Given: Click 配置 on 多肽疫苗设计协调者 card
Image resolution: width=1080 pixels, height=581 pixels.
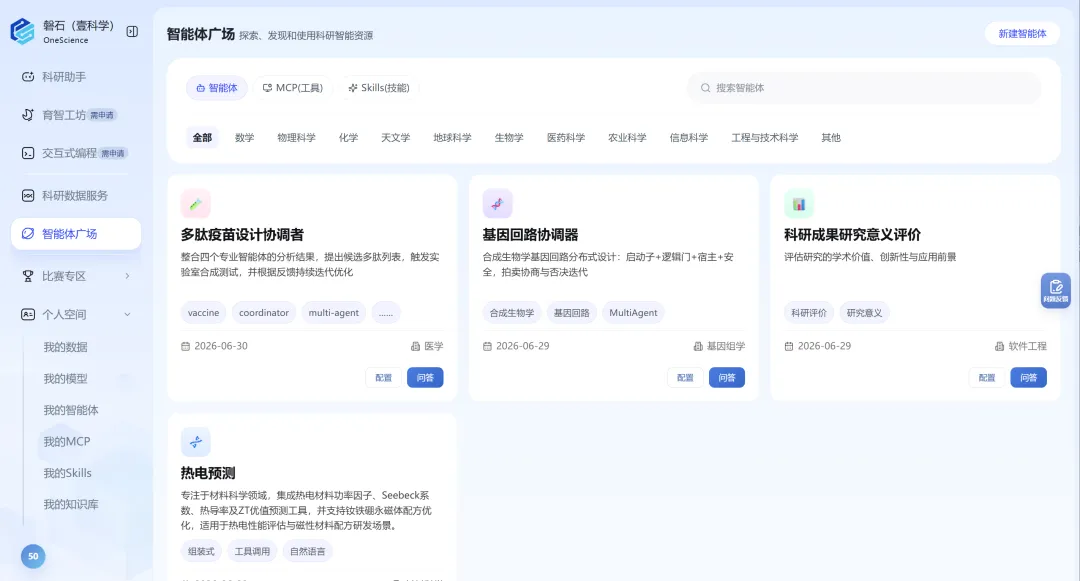Looking at the screenshot, I should (x=384, y=377).
